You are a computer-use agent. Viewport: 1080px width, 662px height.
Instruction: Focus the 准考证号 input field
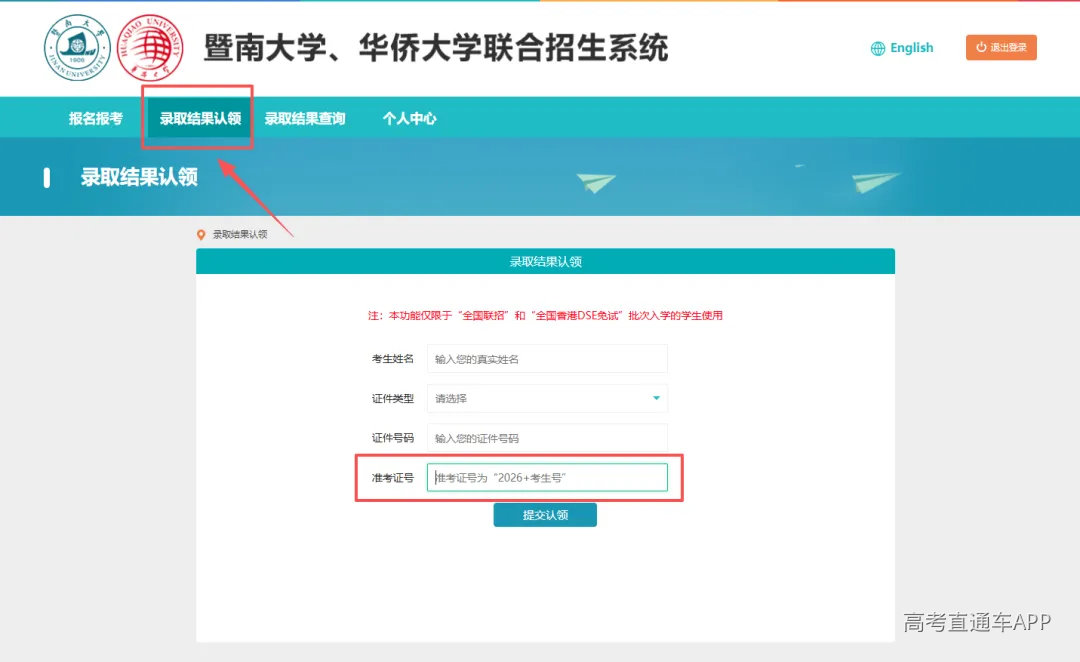point(547,477)
